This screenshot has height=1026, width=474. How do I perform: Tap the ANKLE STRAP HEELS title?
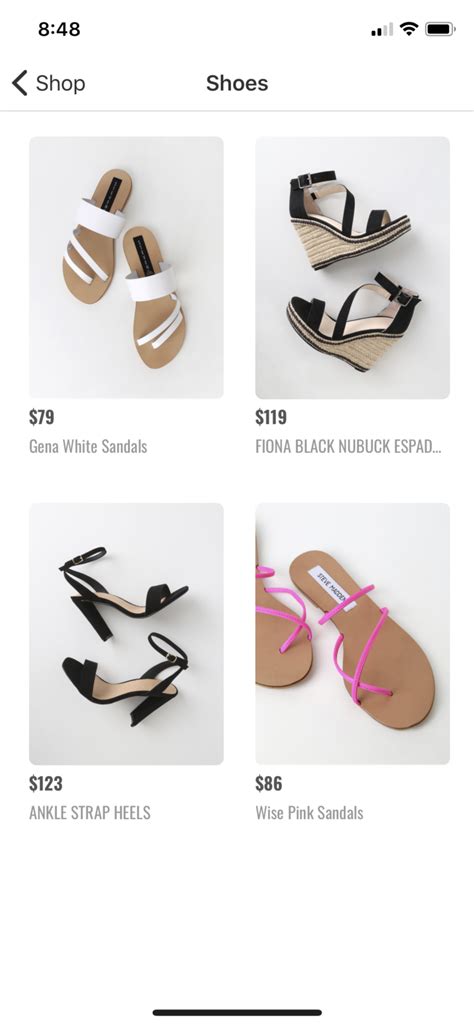[90, 813]
